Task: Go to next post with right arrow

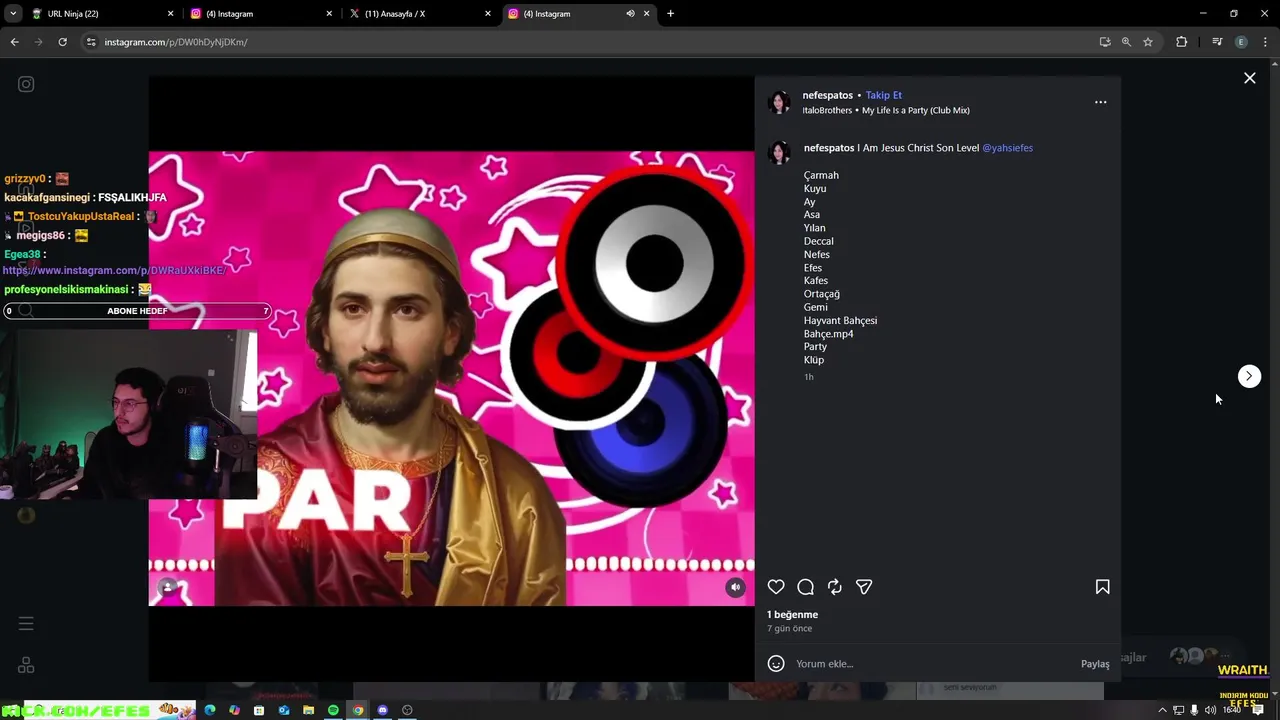Action: [1249, 376]
